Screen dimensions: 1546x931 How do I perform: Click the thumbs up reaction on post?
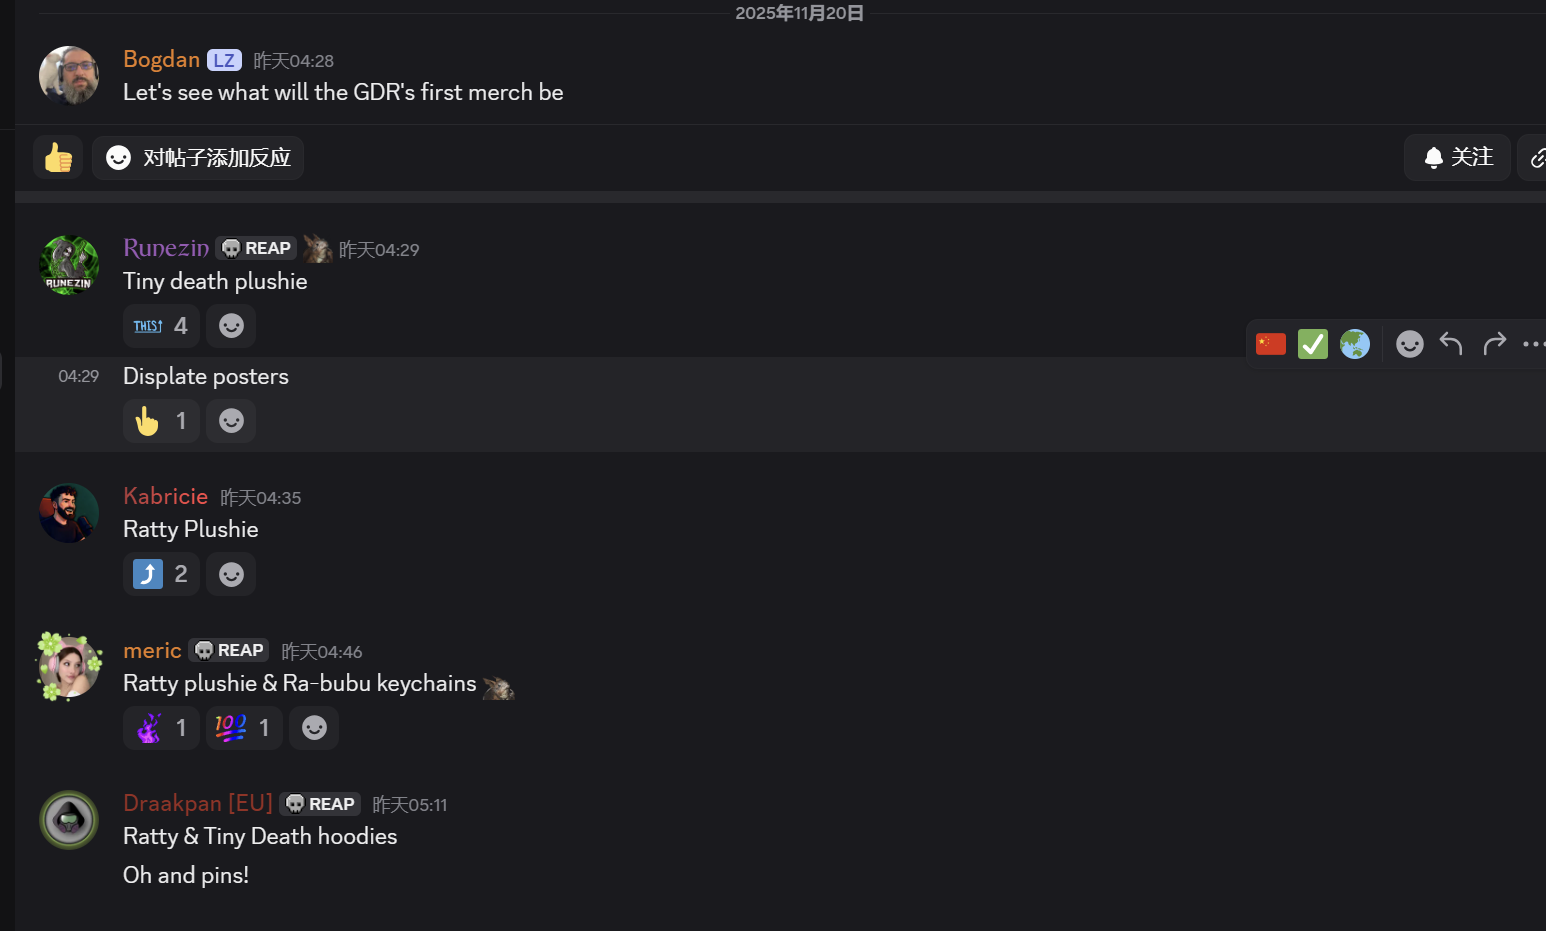pyautogui.click(x=58, y=158)
